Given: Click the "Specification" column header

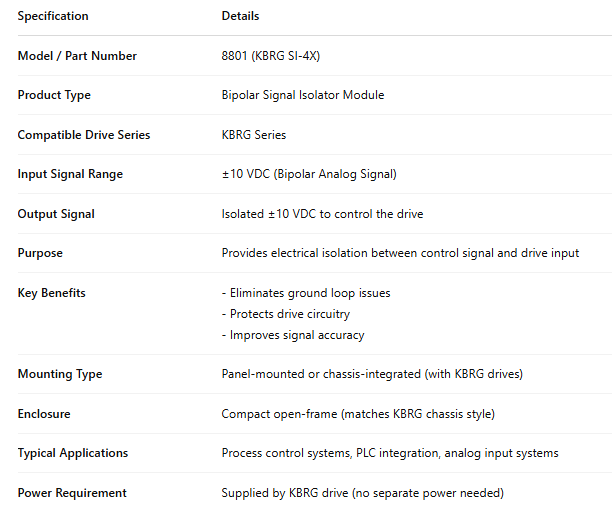Looking at the screenshot, I should tap(53, 16).
